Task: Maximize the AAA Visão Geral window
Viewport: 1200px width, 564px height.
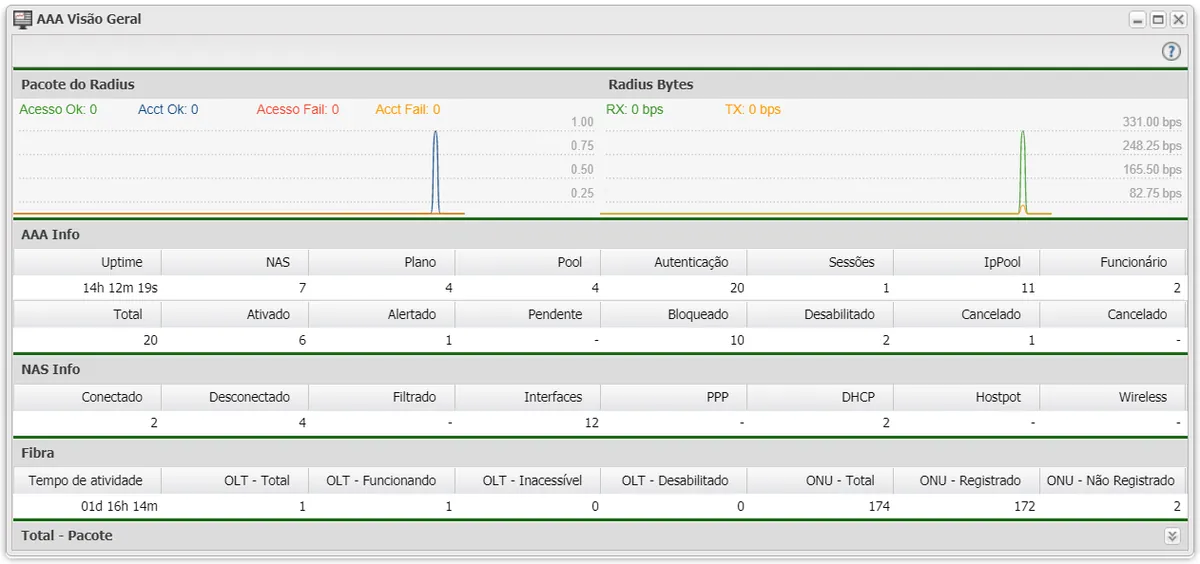Action: pyautogui.click(x=1158, y=20)
